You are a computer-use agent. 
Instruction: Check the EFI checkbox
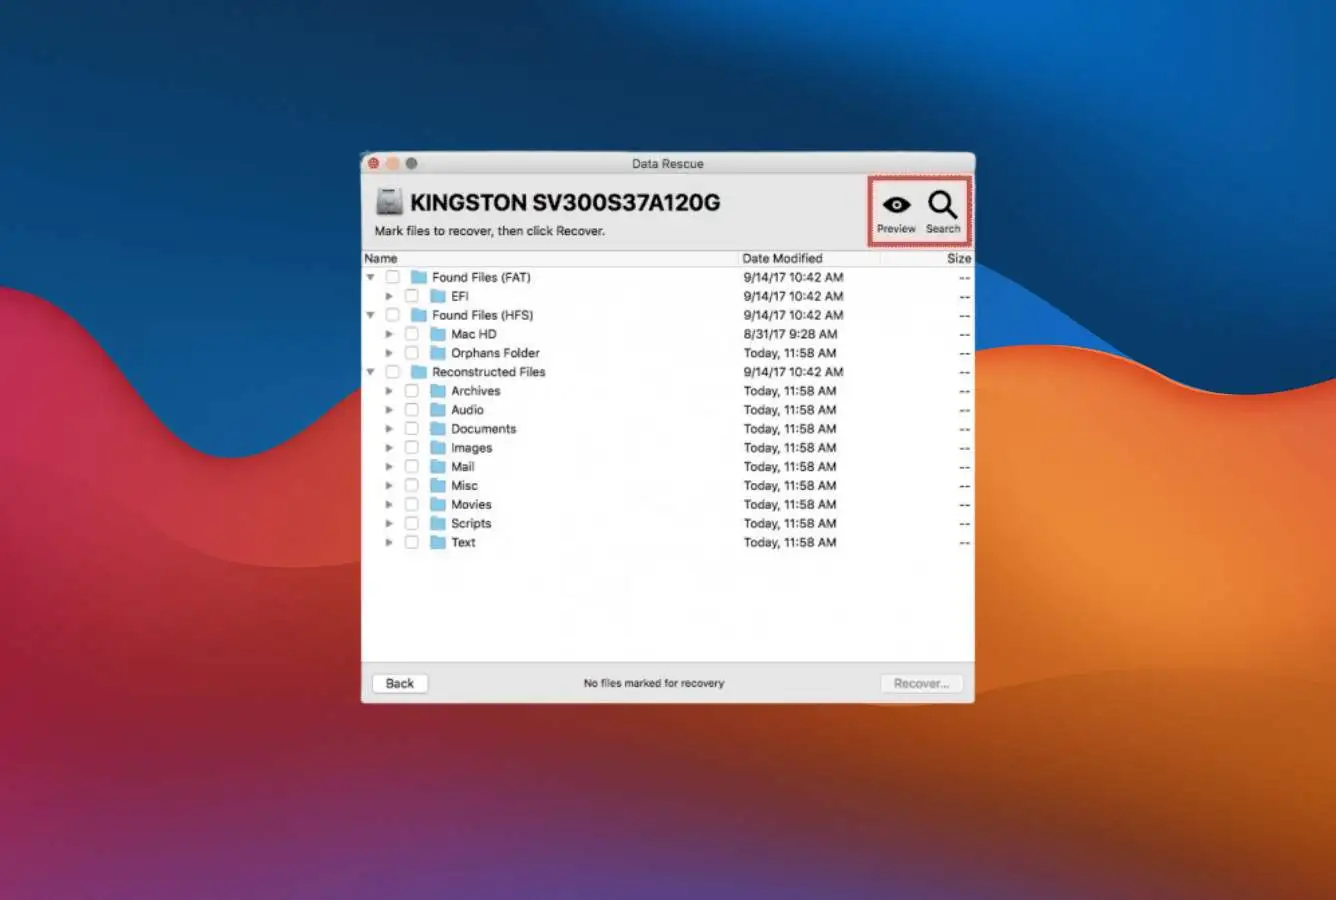click(x=412, y=296)
